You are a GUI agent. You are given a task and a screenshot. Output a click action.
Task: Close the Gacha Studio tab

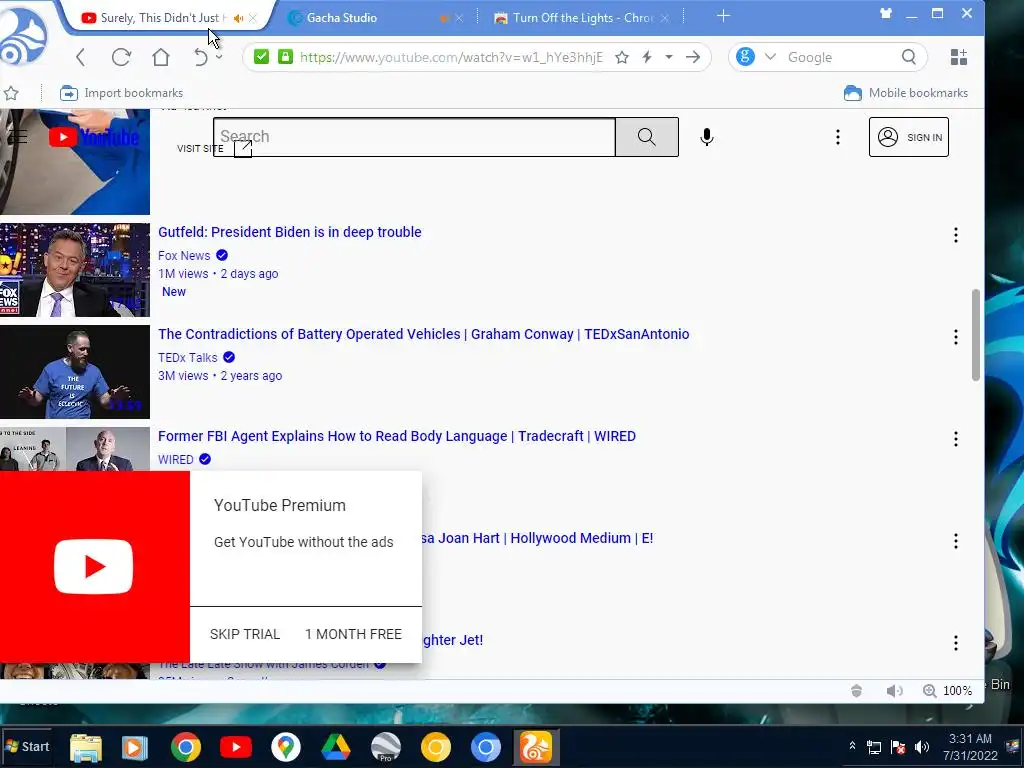click(x=459, y=18)
